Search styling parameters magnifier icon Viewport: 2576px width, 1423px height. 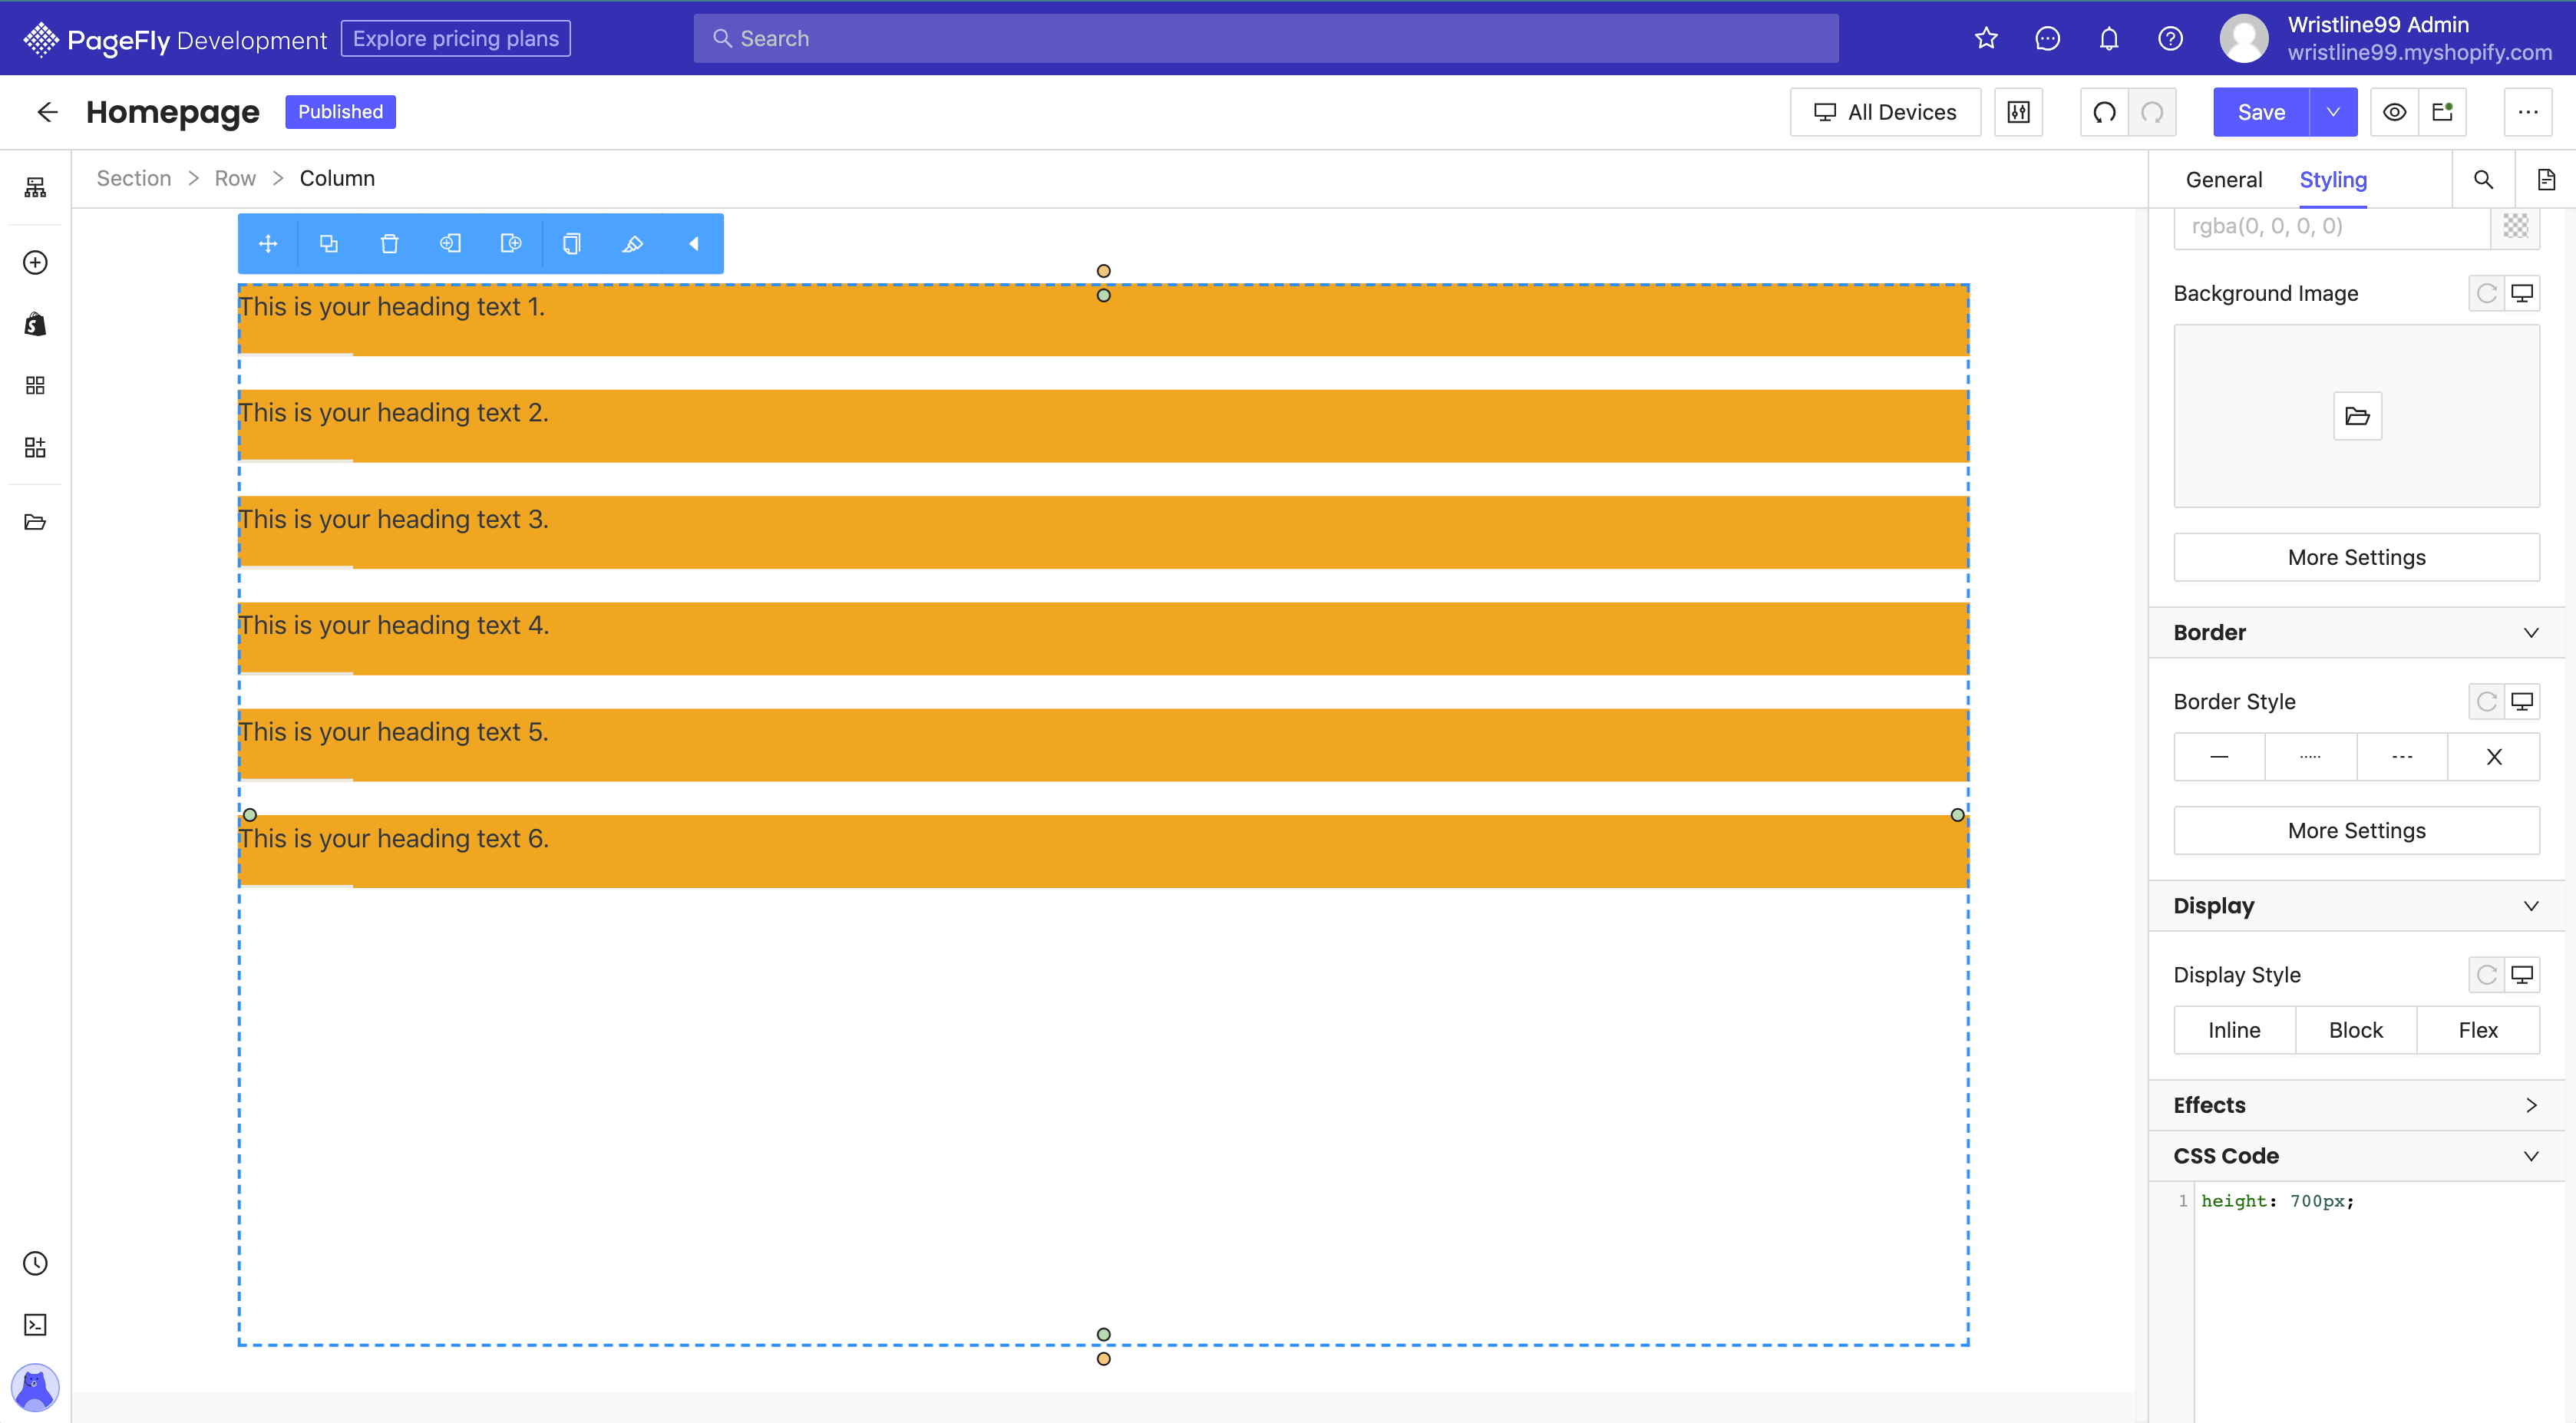tap(2484, 180)
